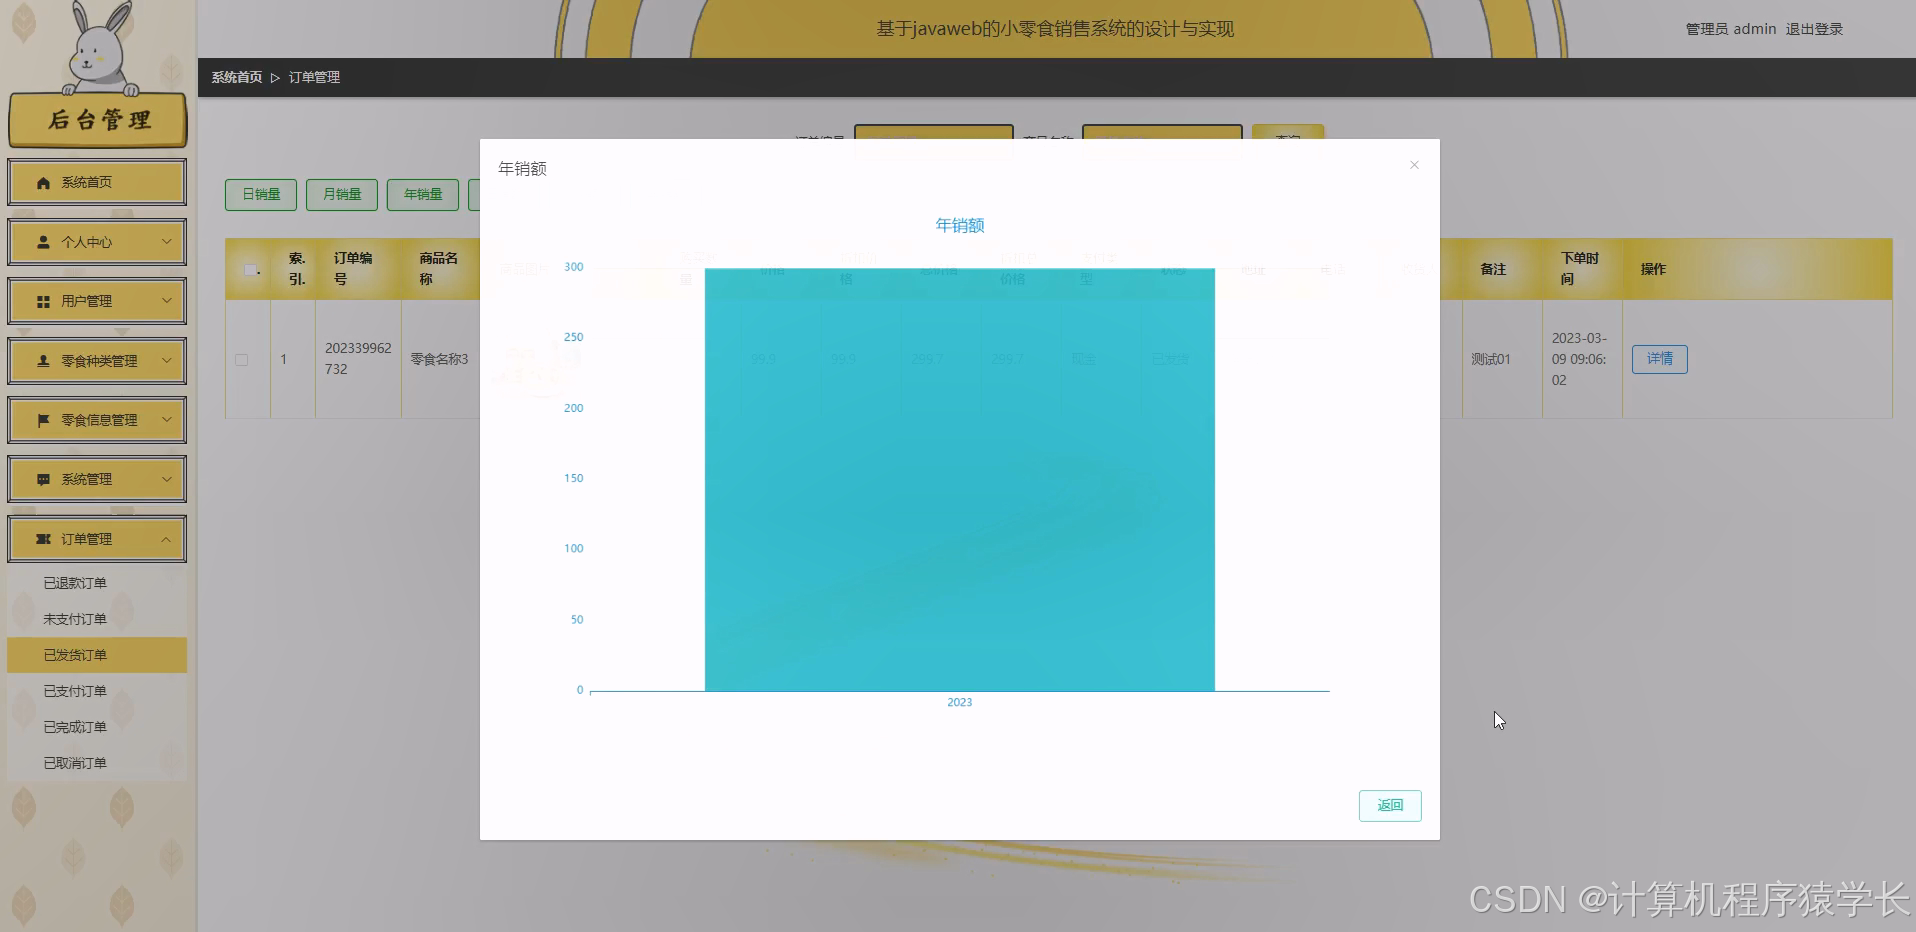This screenshot has width=1916, height=932.
Task: Click the grid icon beside 用户管理
Action: pos(42,301)
